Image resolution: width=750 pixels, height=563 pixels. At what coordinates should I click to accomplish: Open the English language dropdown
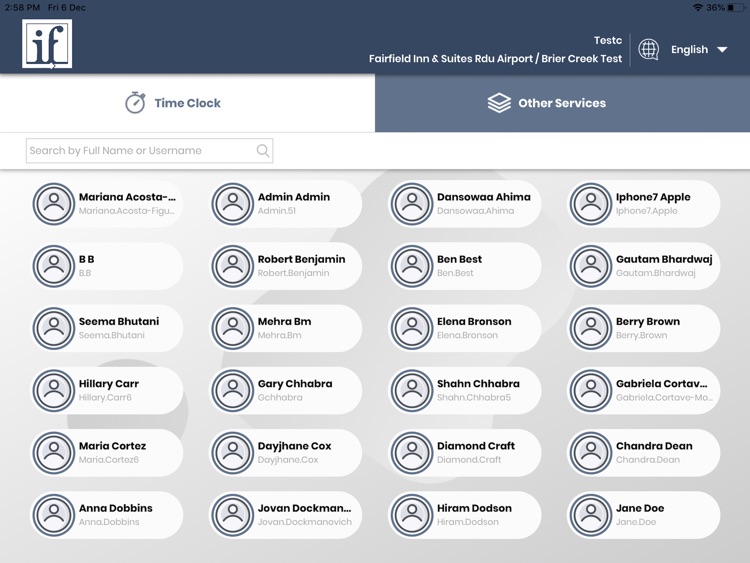point(699,50)
